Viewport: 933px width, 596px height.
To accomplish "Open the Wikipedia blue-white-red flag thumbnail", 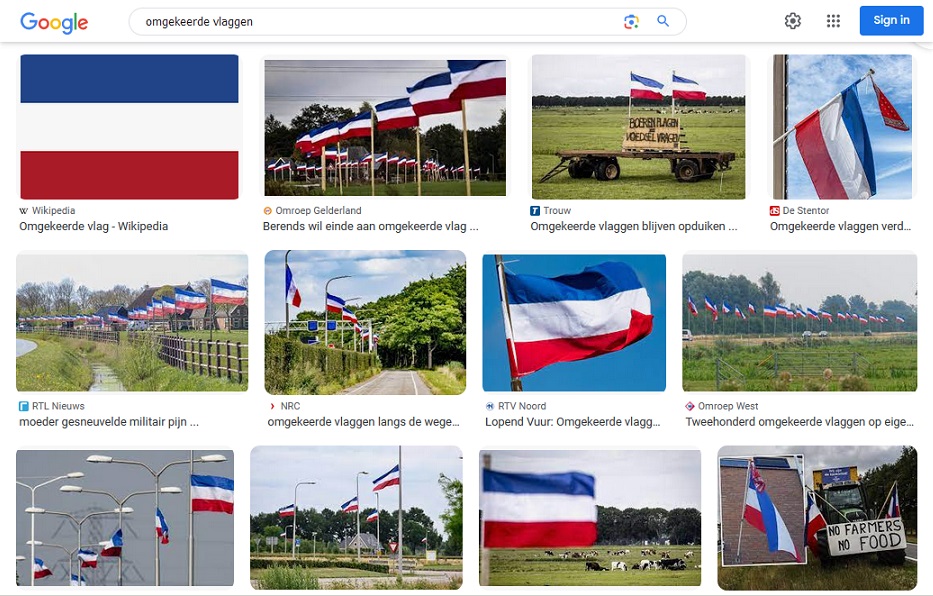I will tap(129, 127).
